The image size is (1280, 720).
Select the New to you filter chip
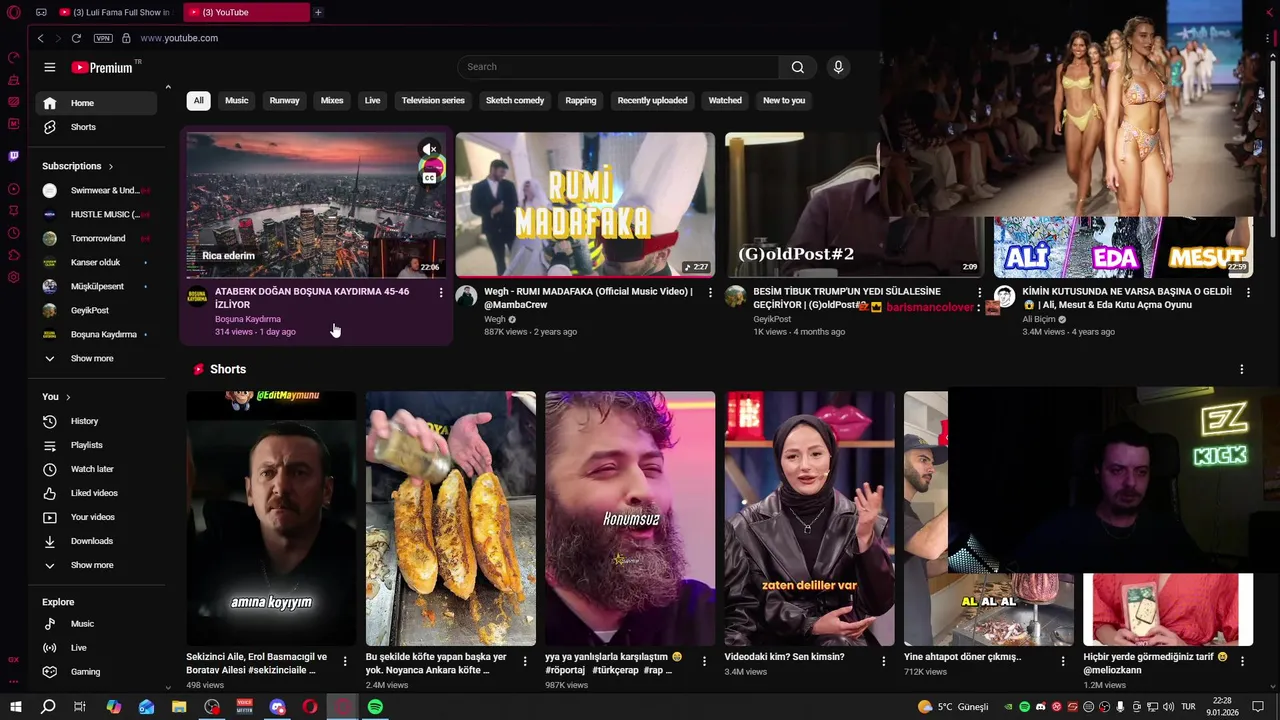pyautogui.click(x=784, y=100)
